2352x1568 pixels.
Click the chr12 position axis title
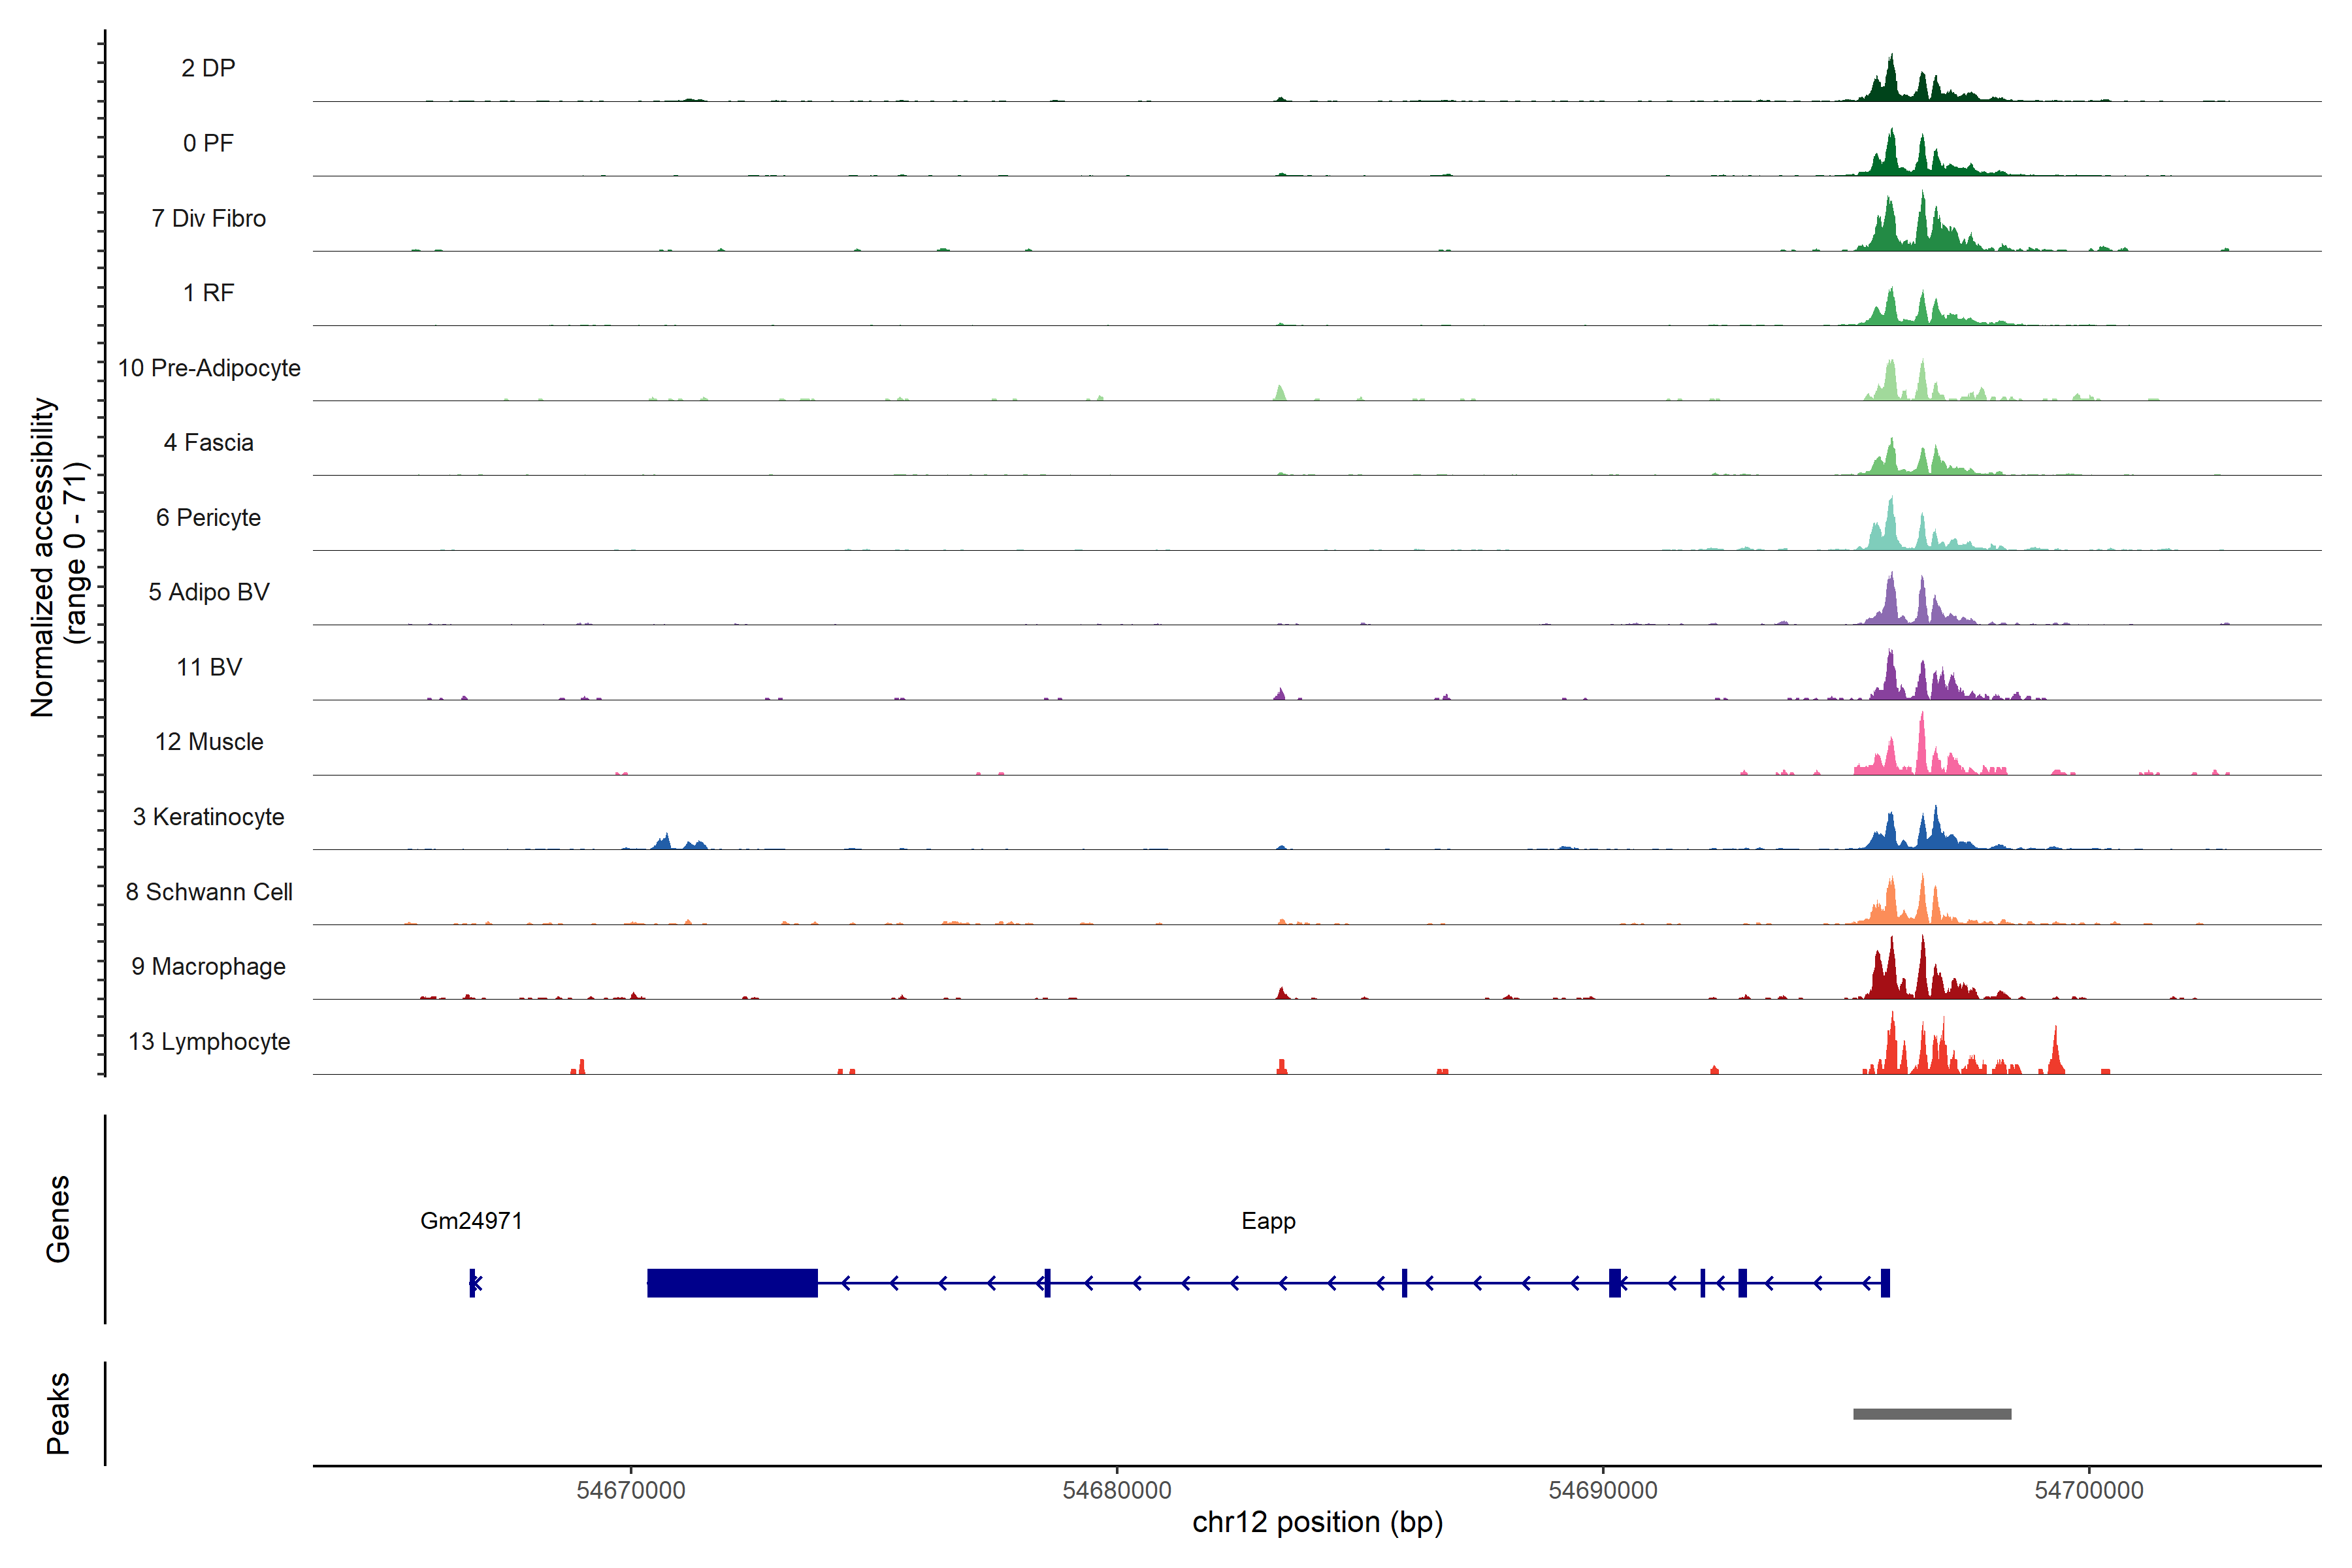[x=1317, y=1523]
